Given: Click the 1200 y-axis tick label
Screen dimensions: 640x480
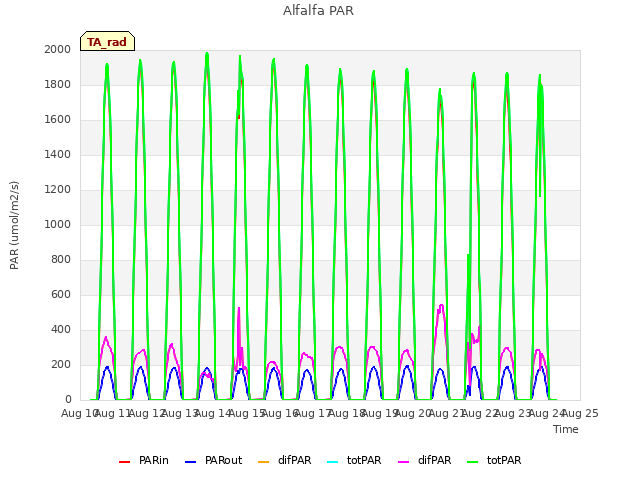Looking at the screenshot, I should (58, 189).
